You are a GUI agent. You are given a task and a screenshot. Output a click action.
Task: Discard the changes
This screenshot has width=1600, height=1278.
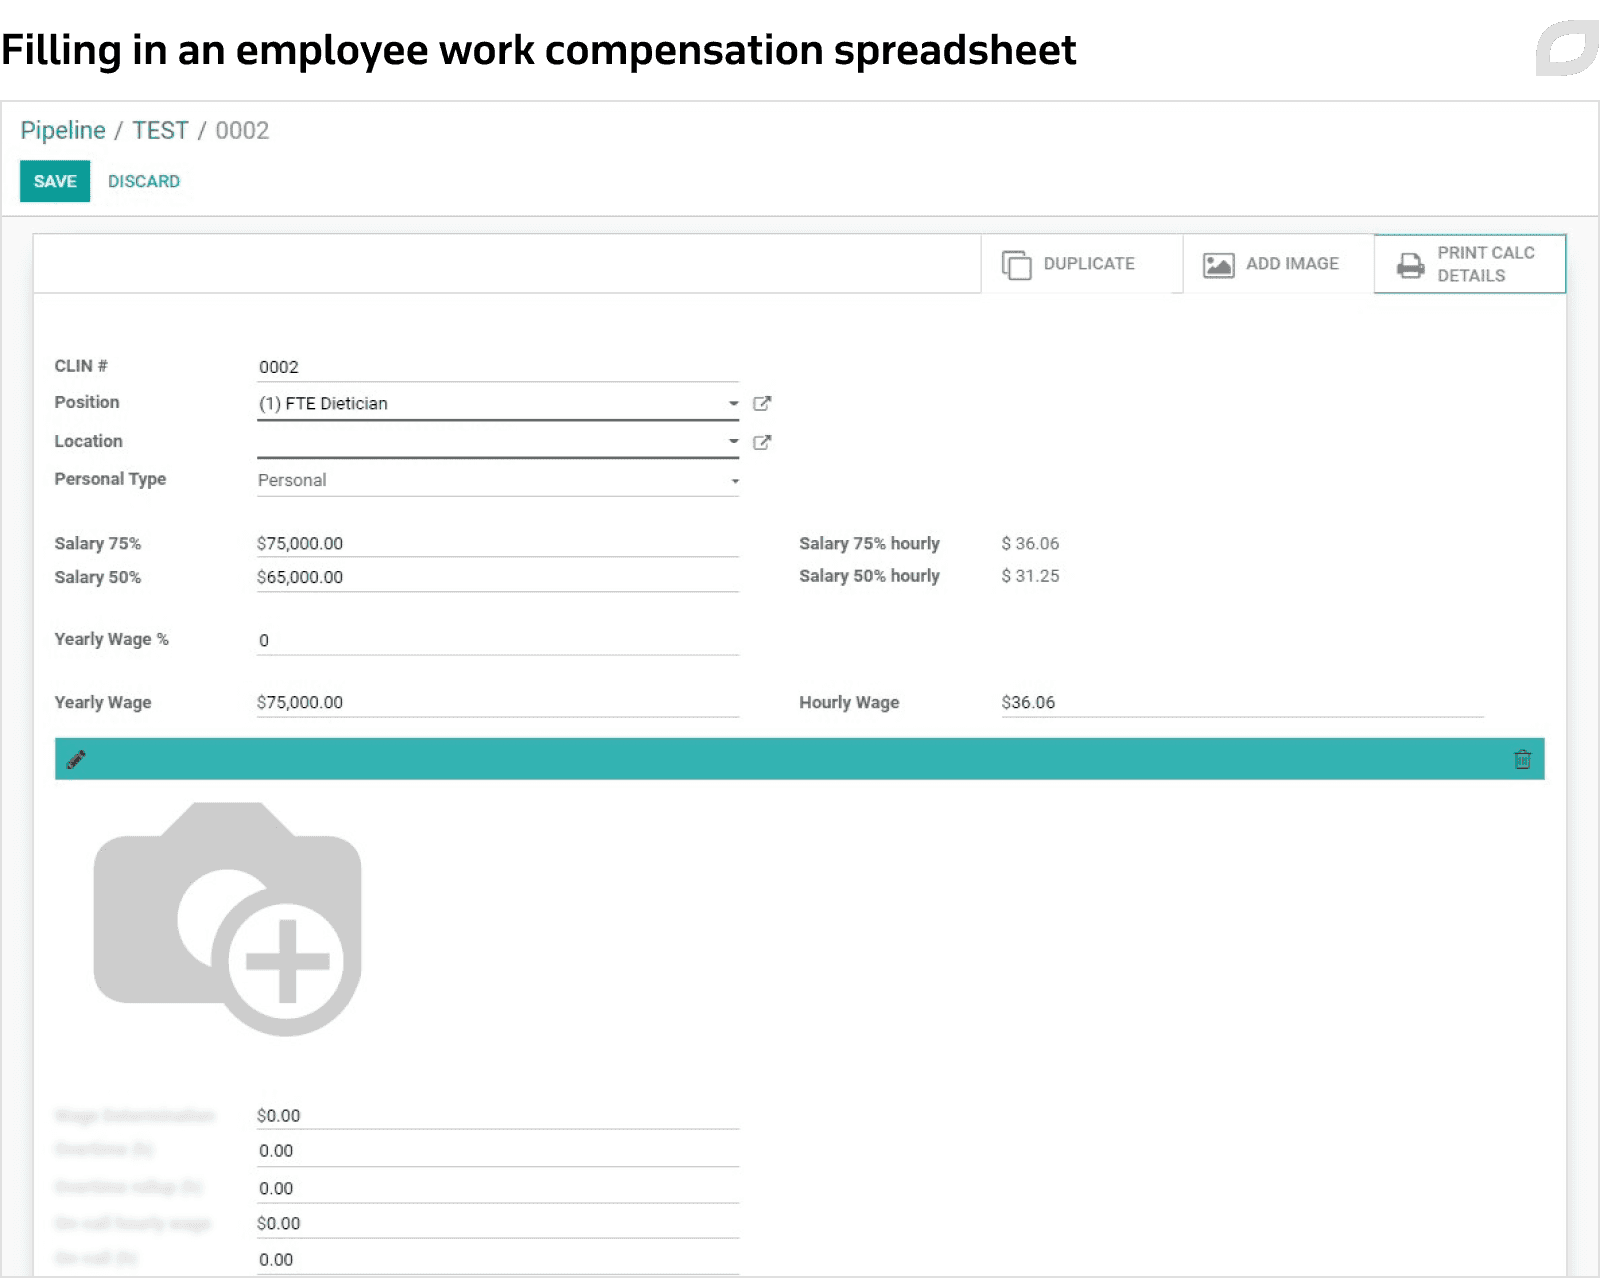coord(144,181)
